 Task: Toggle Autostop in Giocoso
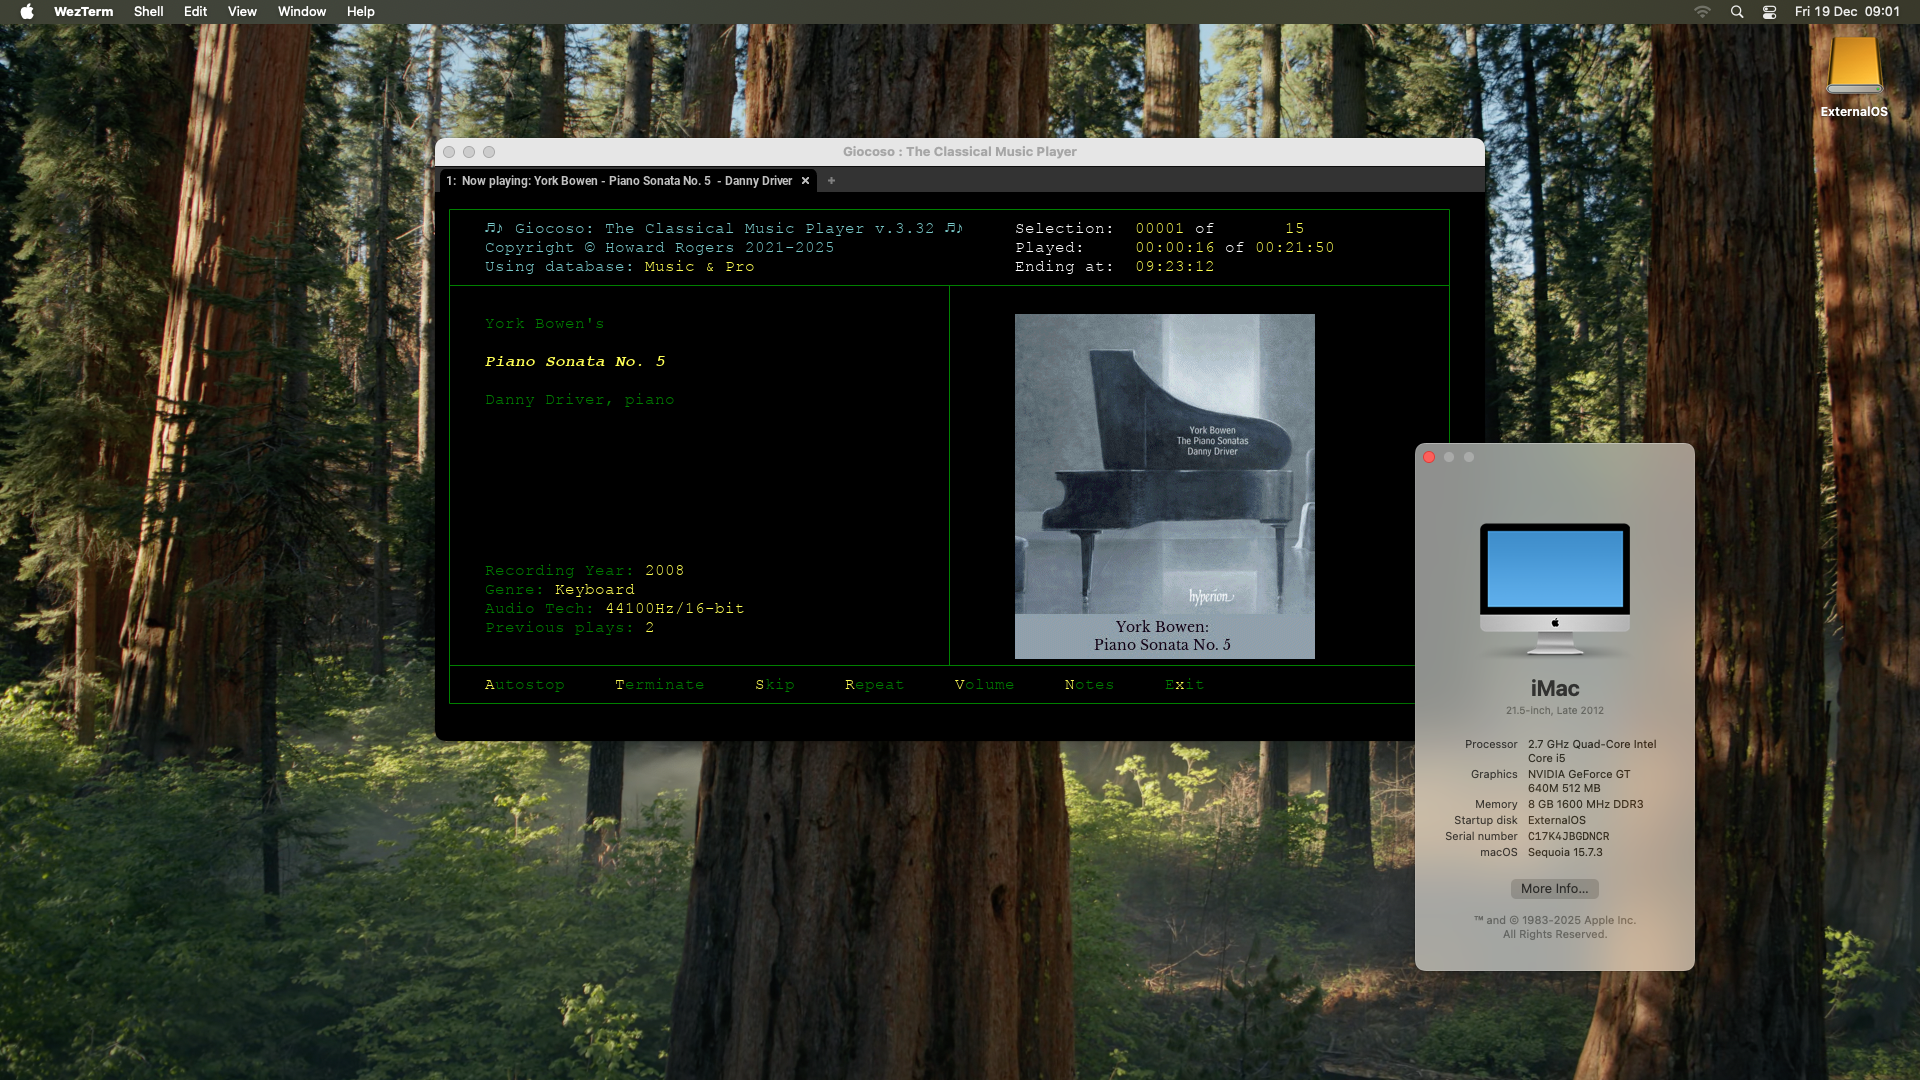click(524, 684)
